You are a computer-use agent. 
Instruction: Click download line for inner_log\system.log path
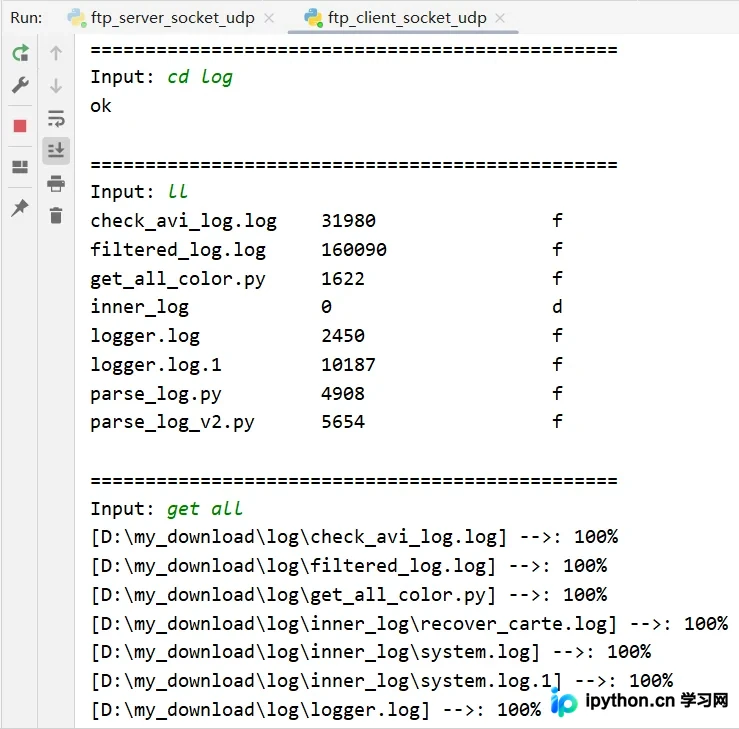point(371,652)
